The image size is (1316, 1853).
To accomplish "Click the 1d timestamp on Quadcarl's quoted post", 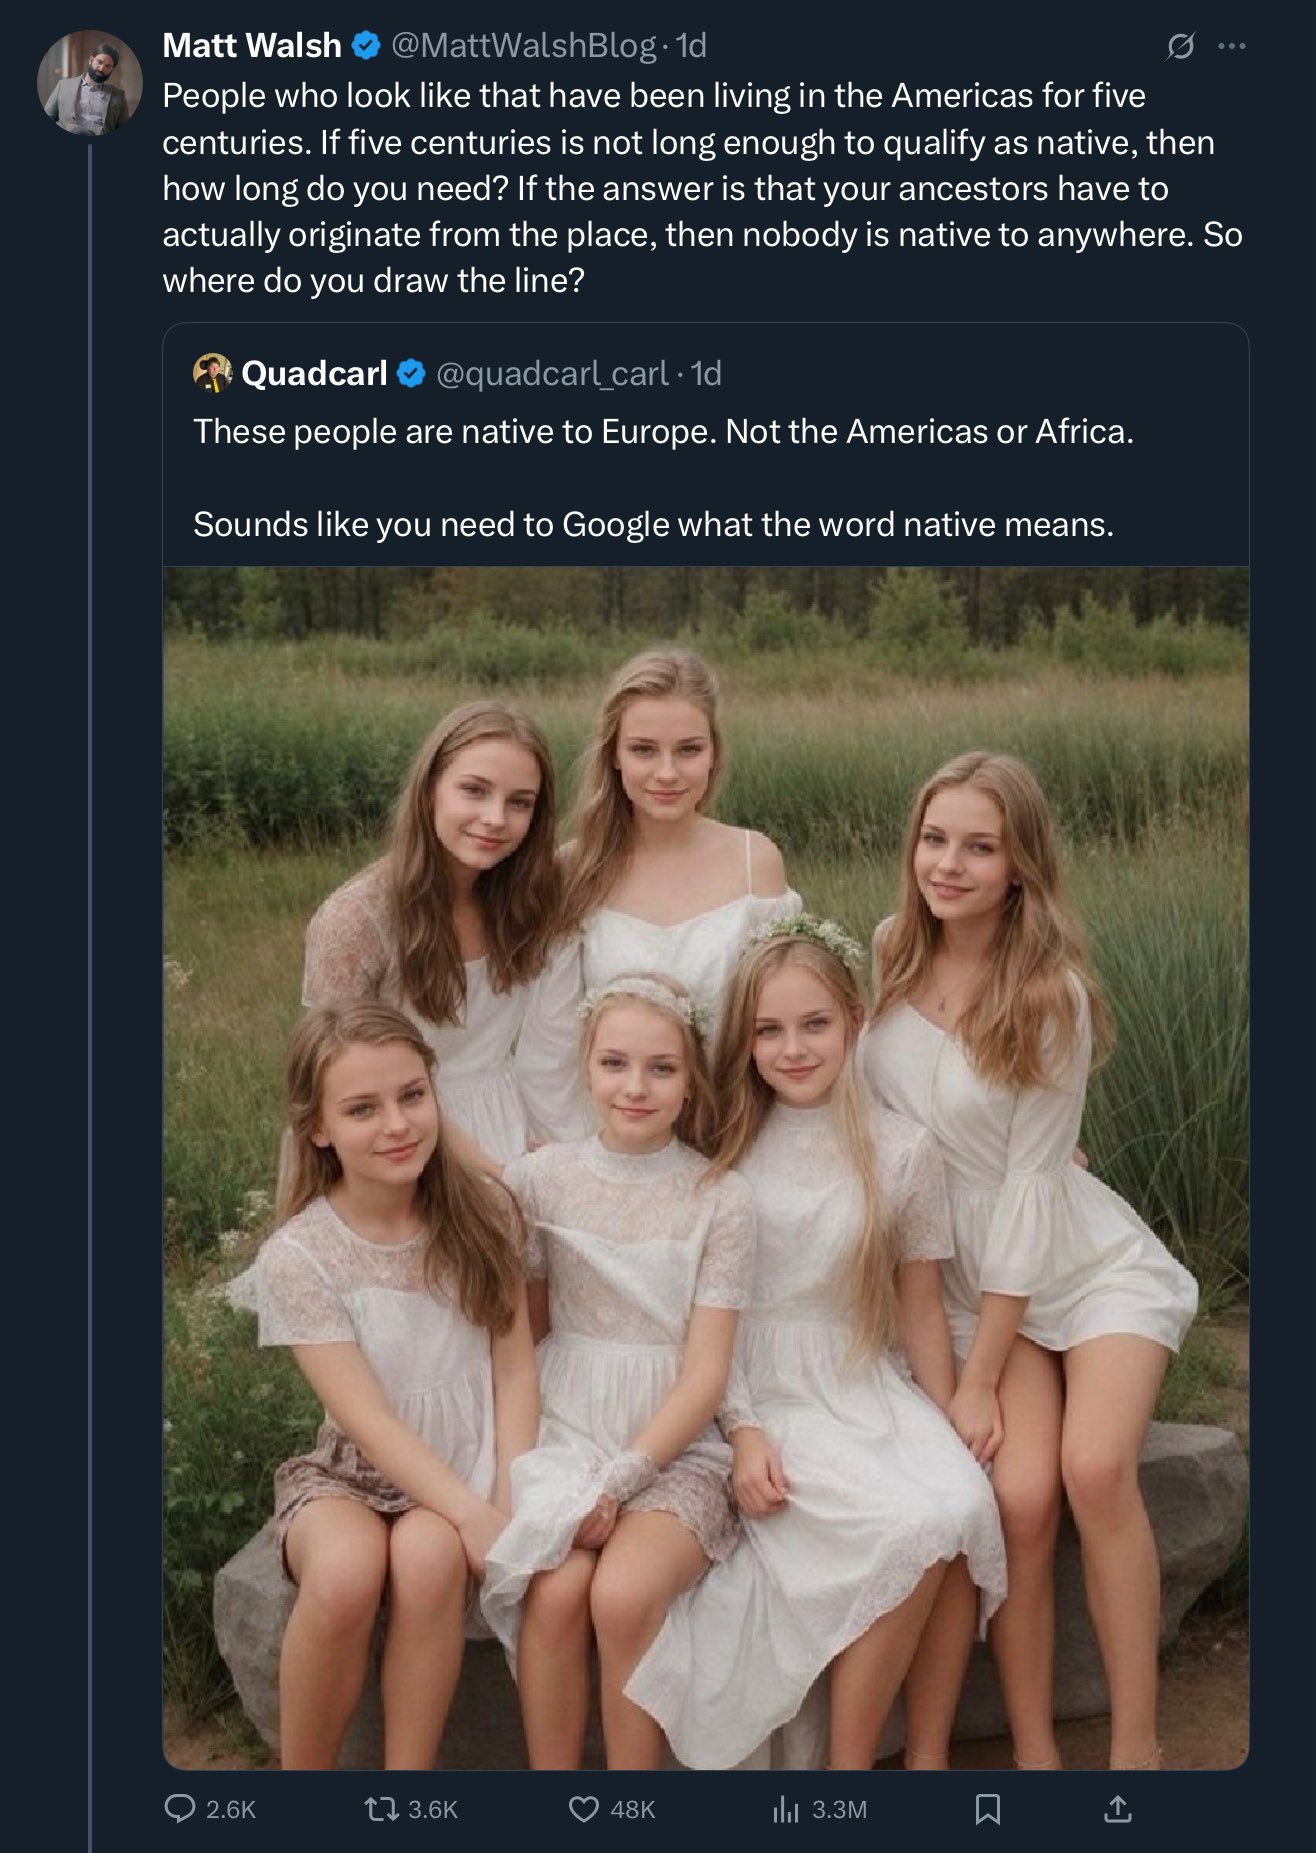I will click(x=706, y=373).
